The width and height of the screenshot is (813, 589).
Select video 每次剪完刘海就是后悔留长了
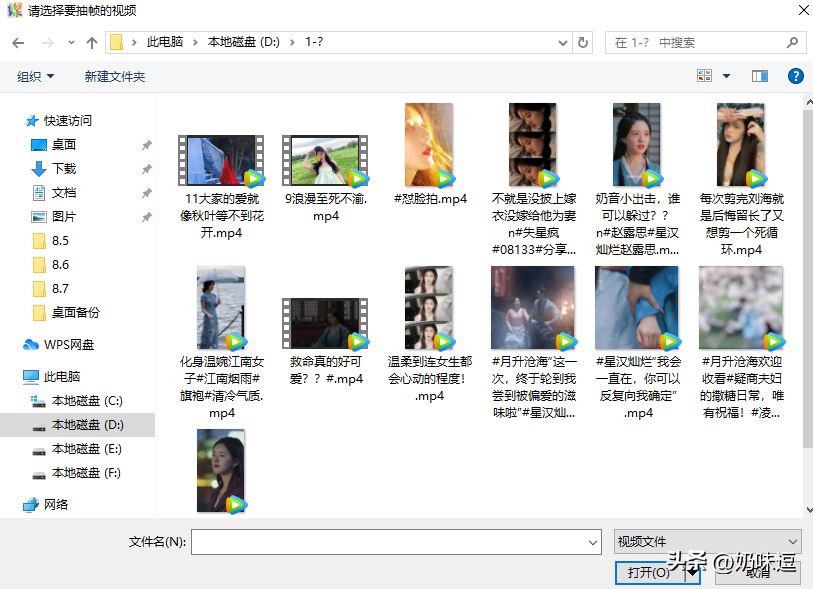(741, 179)
